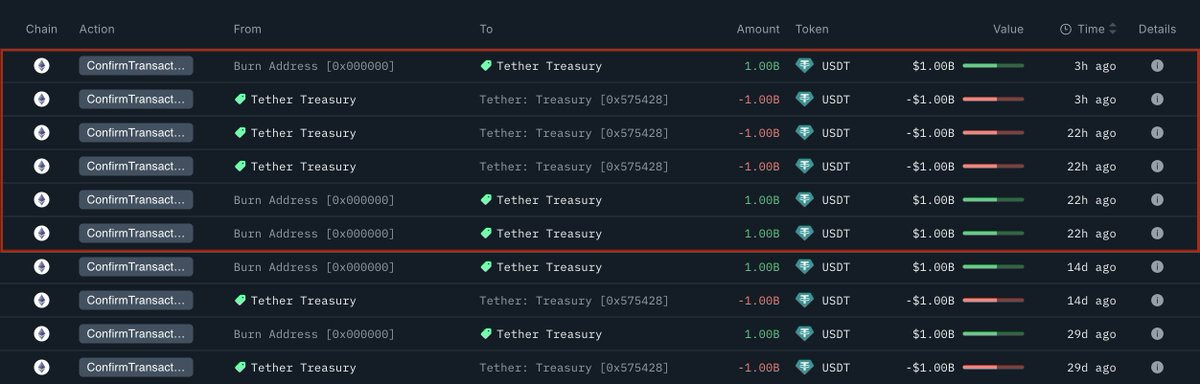Click the Time column sort arrows
The image size is (1200, 384).
(x=1112, y=29)
